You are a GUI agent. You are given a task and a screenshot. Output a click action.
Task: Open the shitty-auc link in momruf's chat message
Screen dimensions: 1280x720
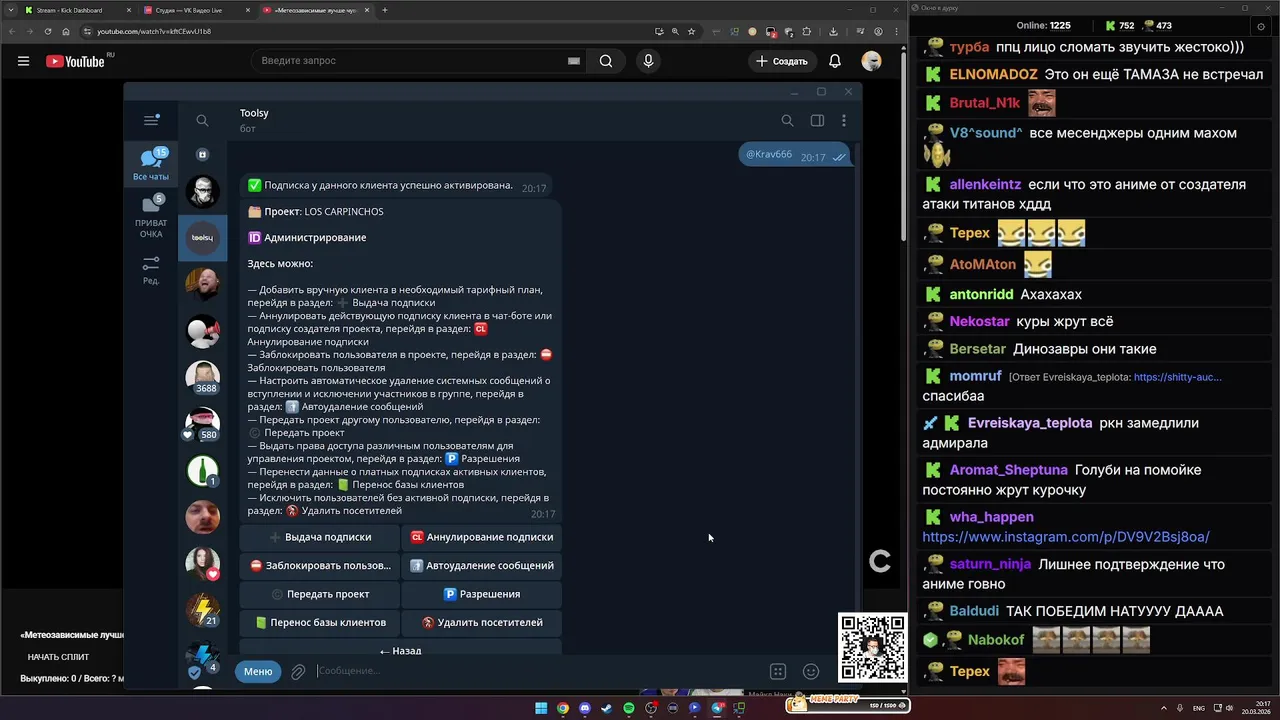pyautogui.click(x=1177, y=377)
